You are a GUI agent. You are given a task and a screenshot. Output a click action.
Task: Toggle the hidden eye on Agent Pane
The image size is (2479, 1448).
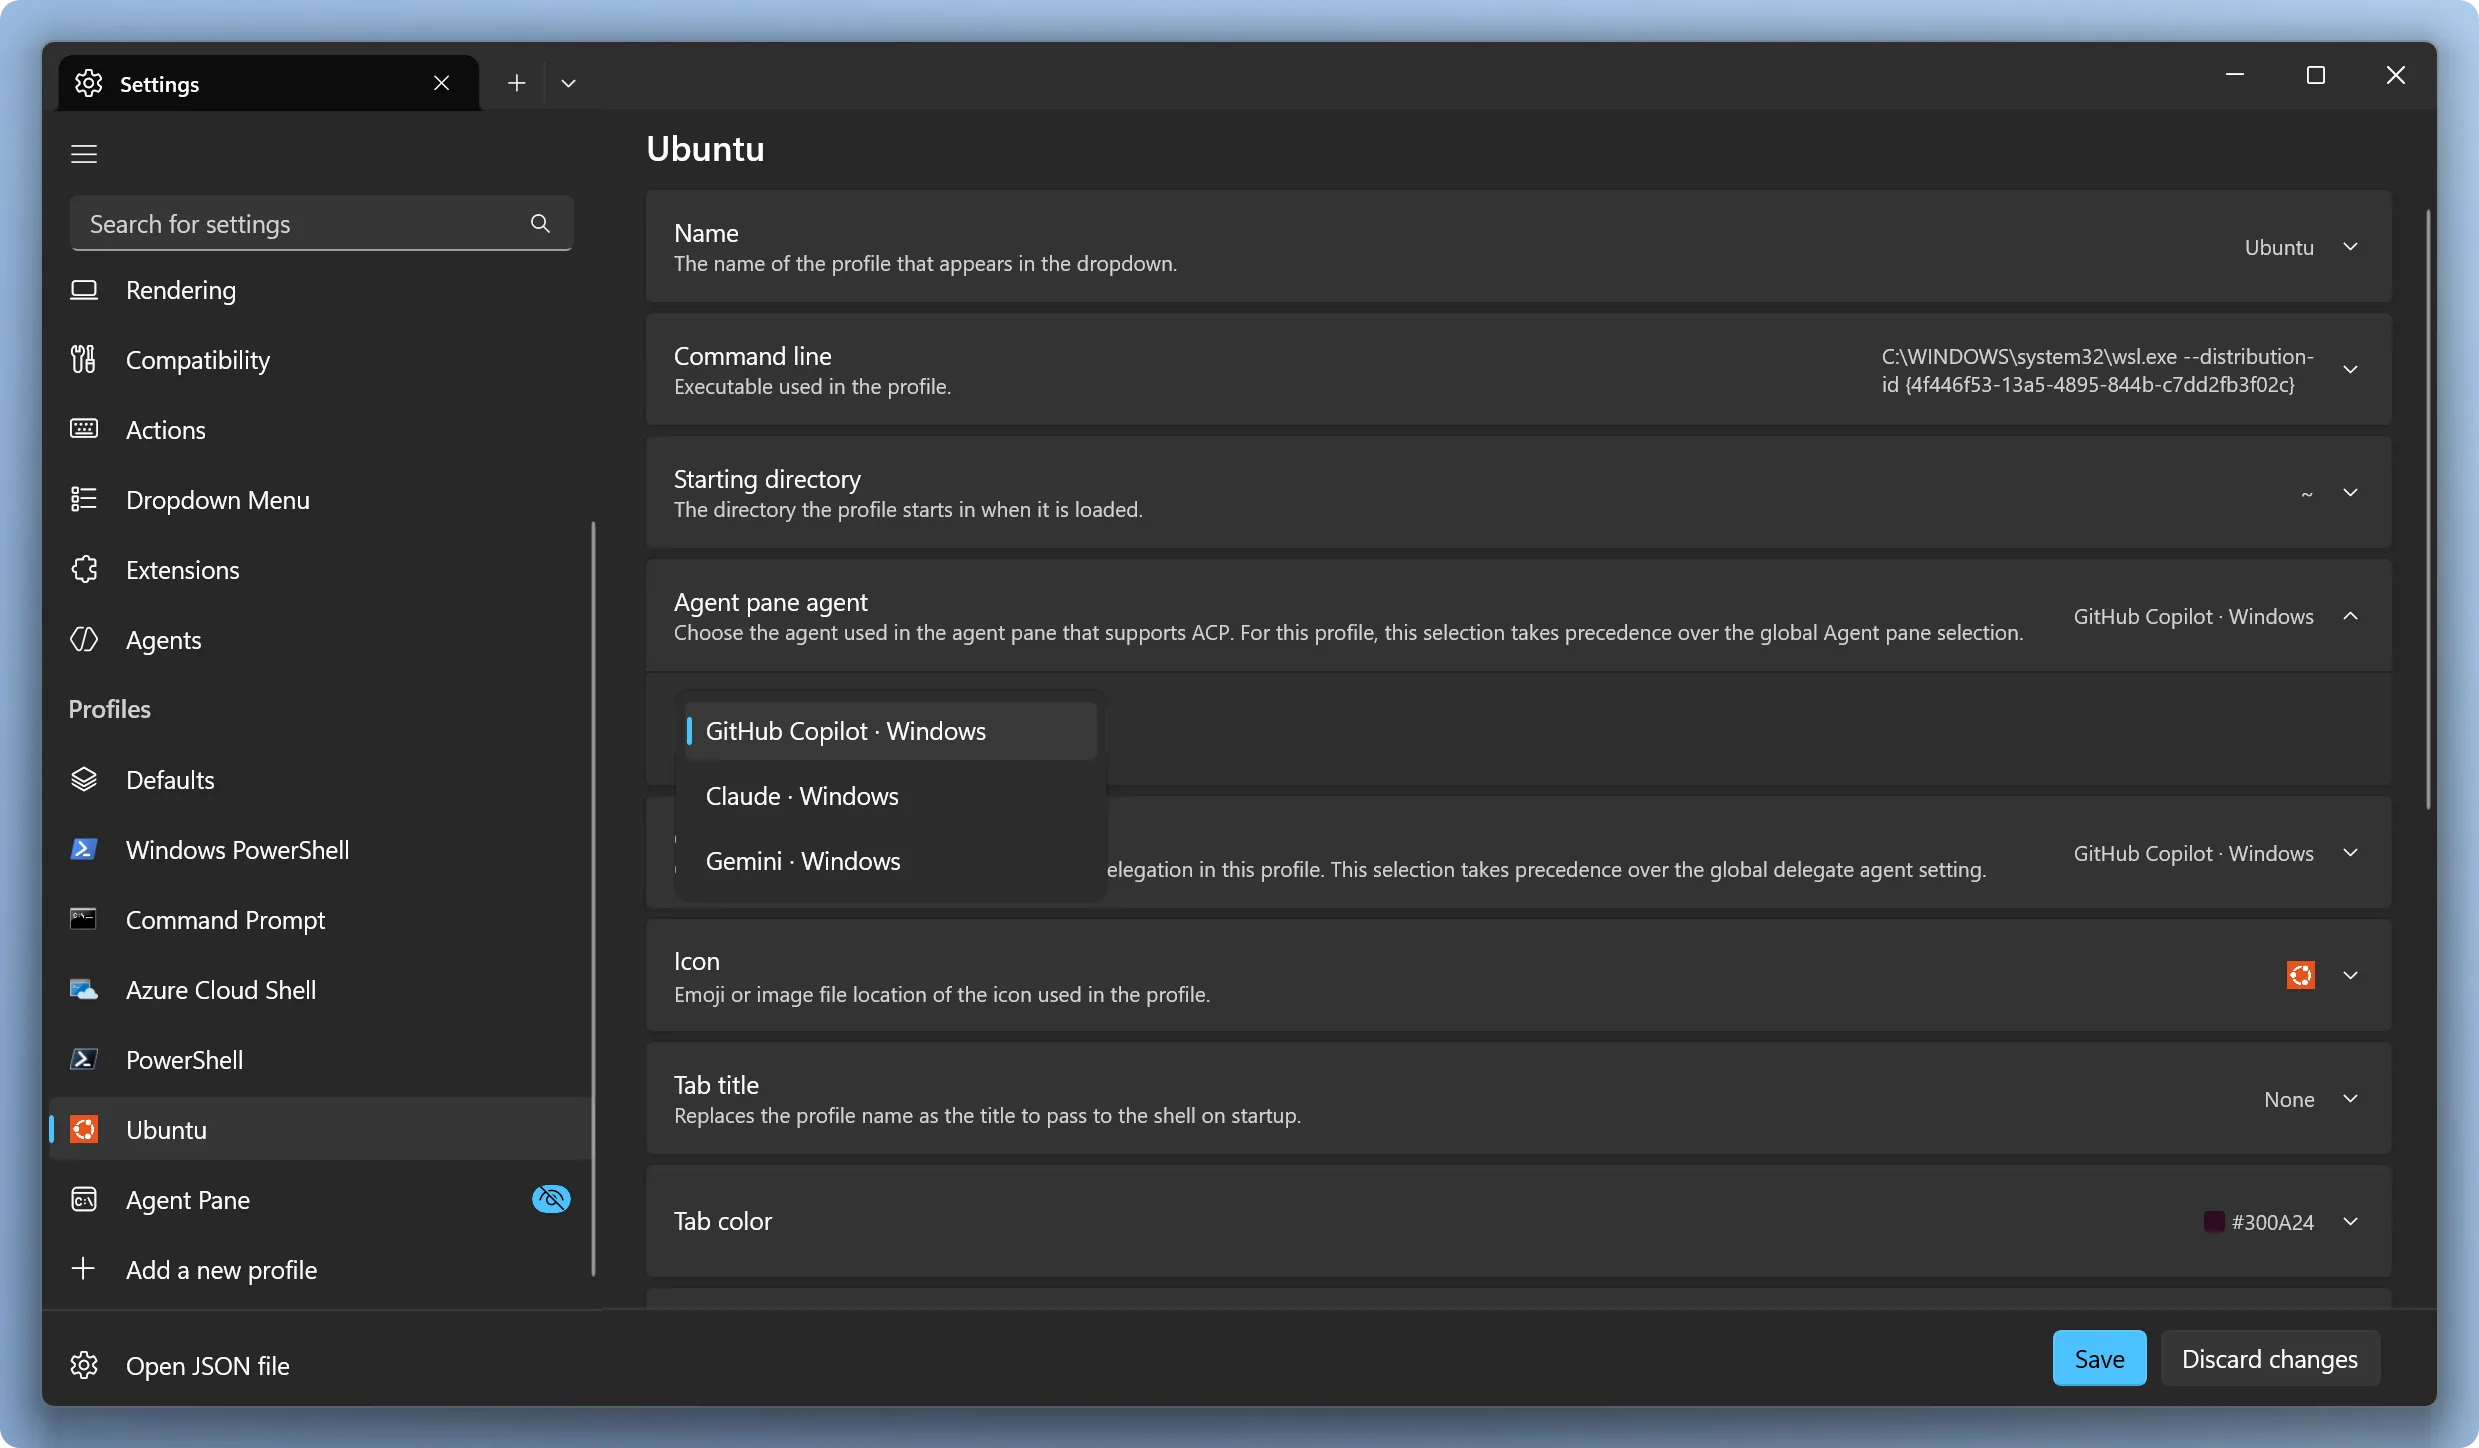(x=551, y=1199)
